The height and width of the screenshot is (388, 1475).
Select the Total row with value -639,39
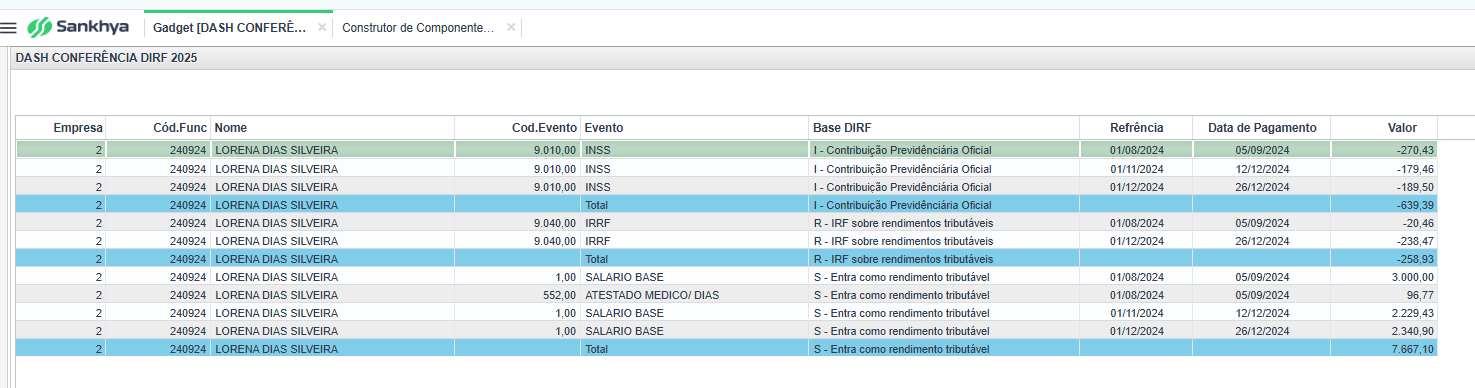coord(727,205)
